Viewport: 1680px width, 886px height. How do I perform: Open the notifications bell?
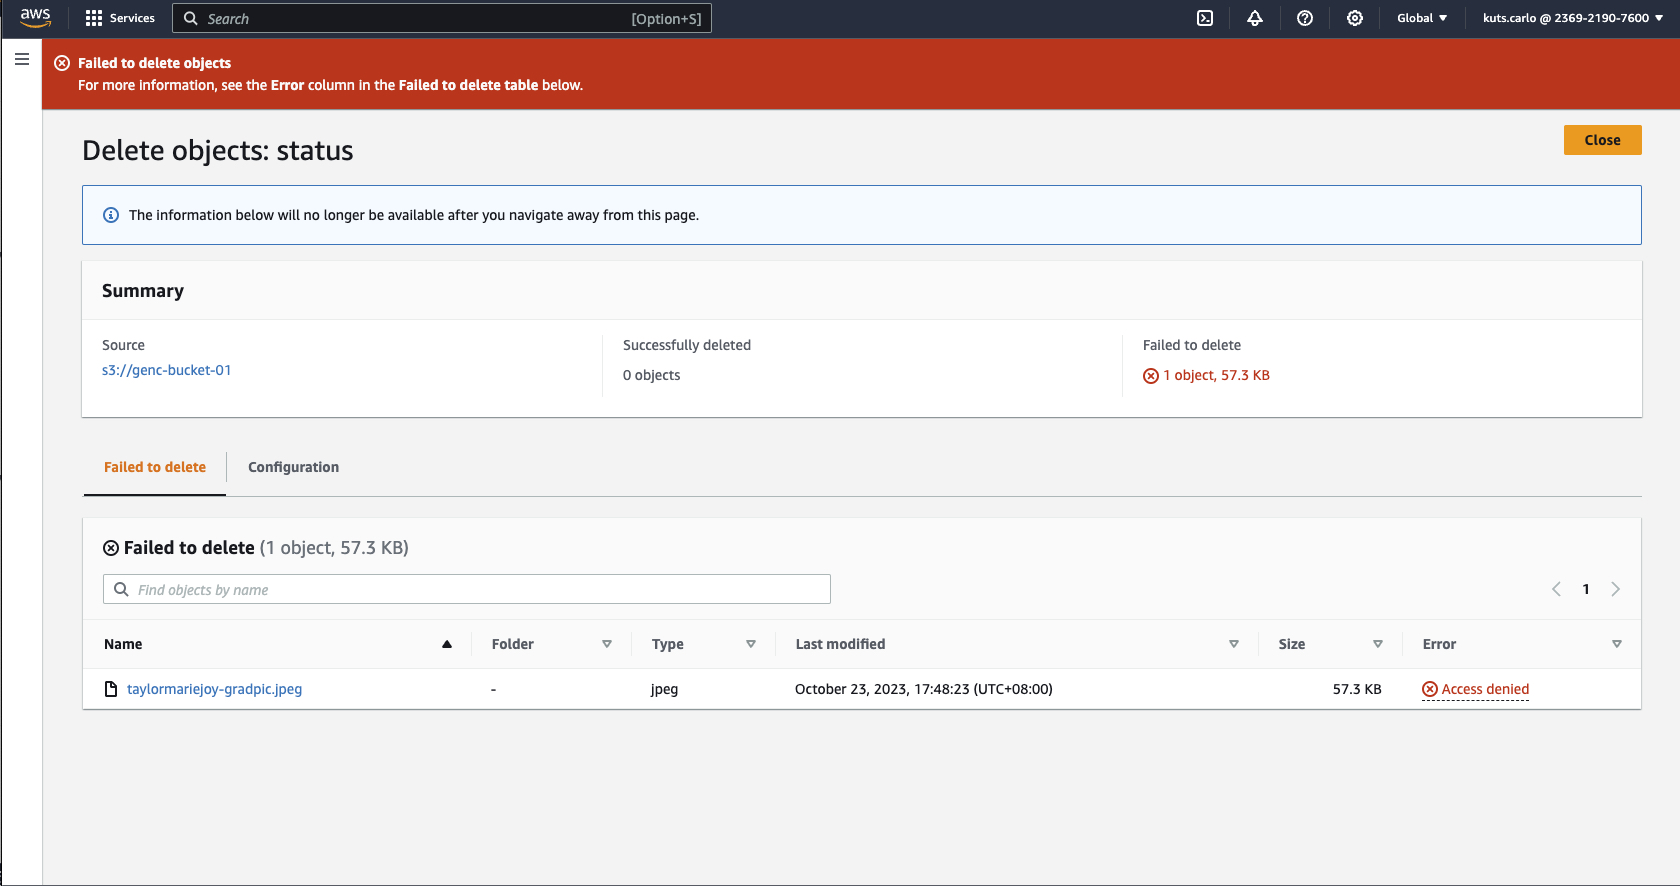coord(1255,18)
